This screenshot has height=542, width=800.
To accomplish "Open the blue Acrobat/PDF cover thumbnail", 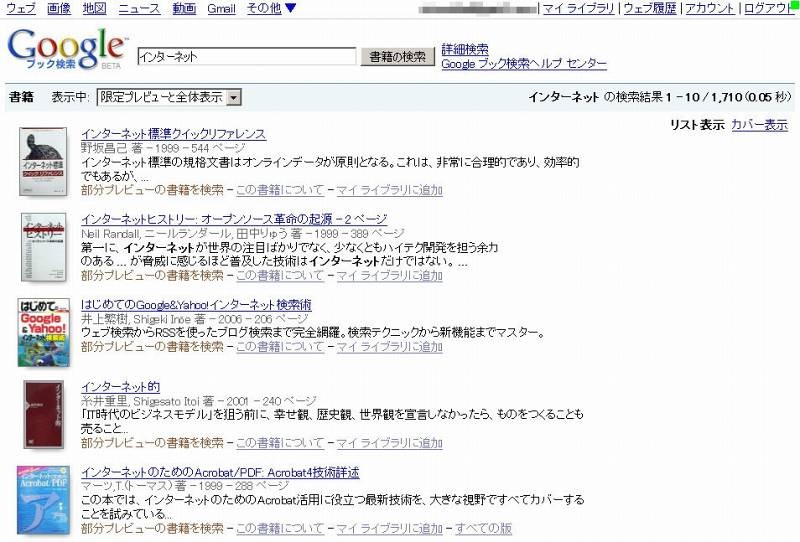I will pyautogui.click(x=43, y=500).
